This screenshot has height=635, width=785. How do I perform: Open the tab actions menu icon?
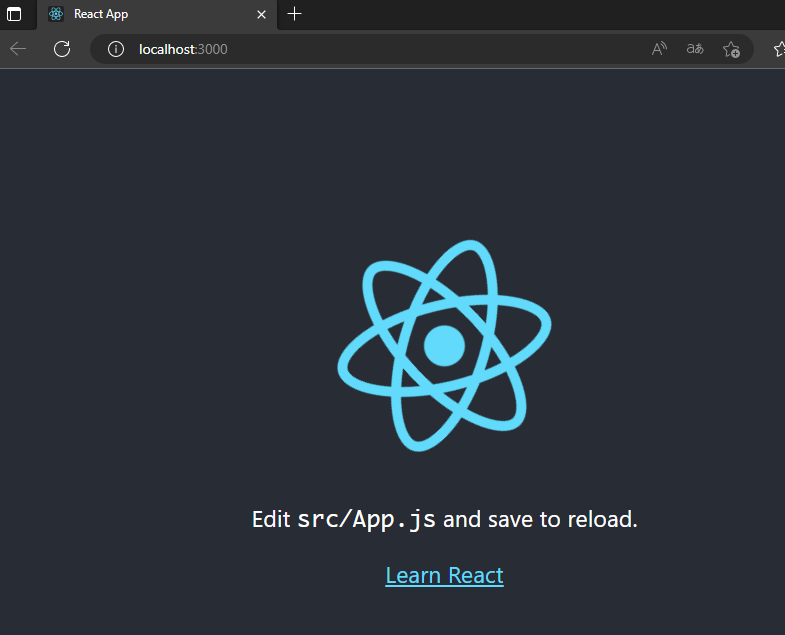[x=14, y=14]
